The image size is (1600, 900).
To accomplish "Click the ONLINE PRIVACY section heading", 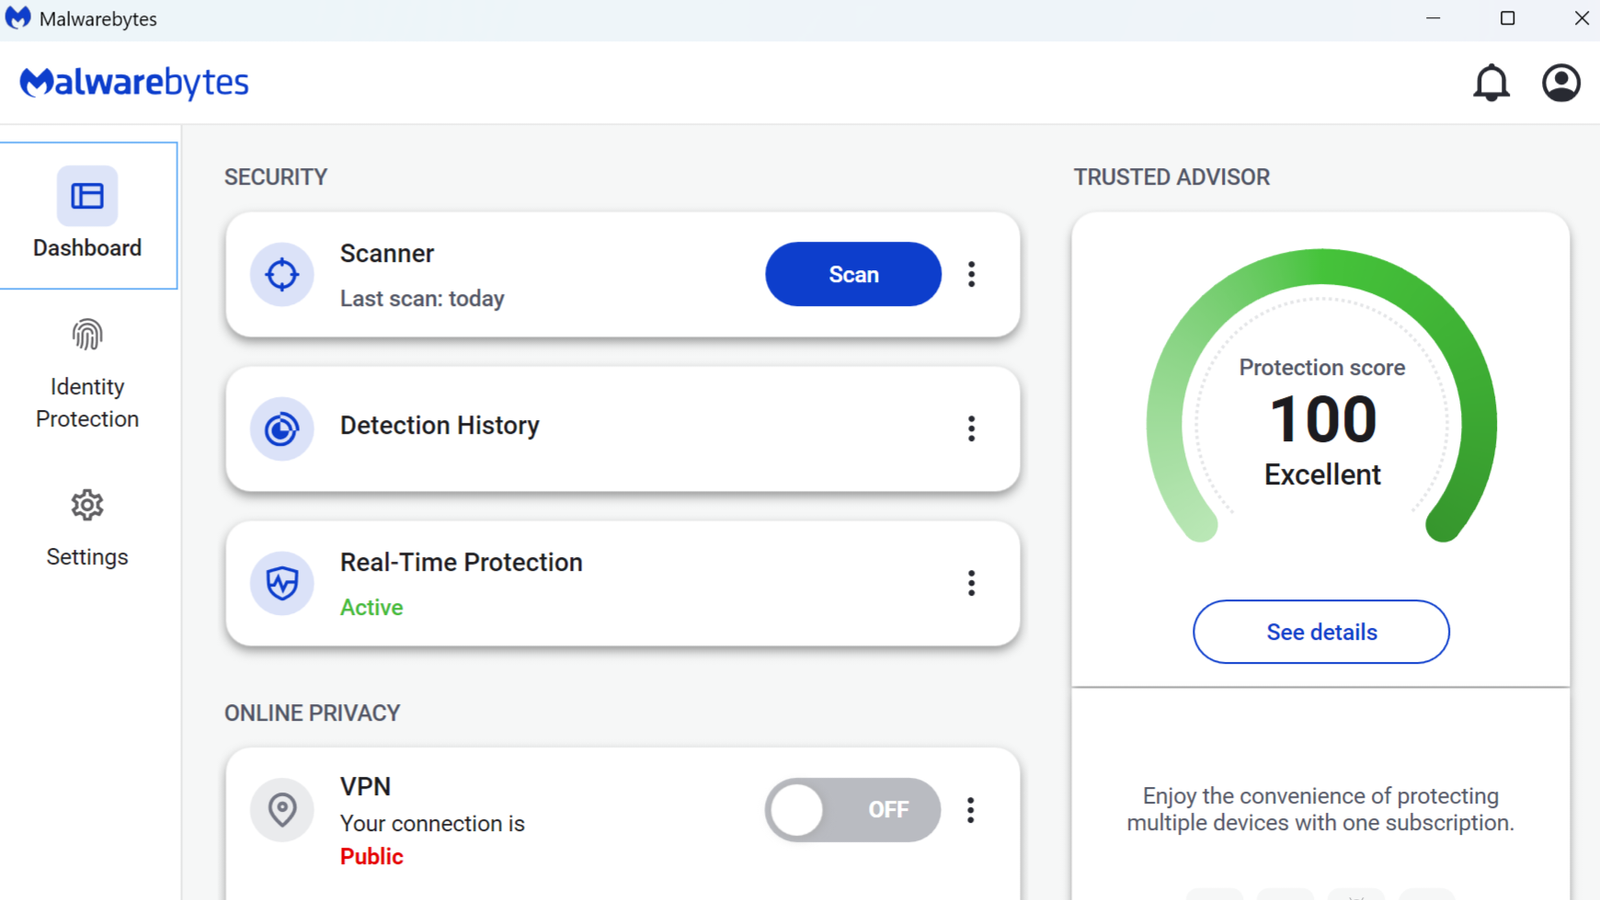I will click(312, 713).
